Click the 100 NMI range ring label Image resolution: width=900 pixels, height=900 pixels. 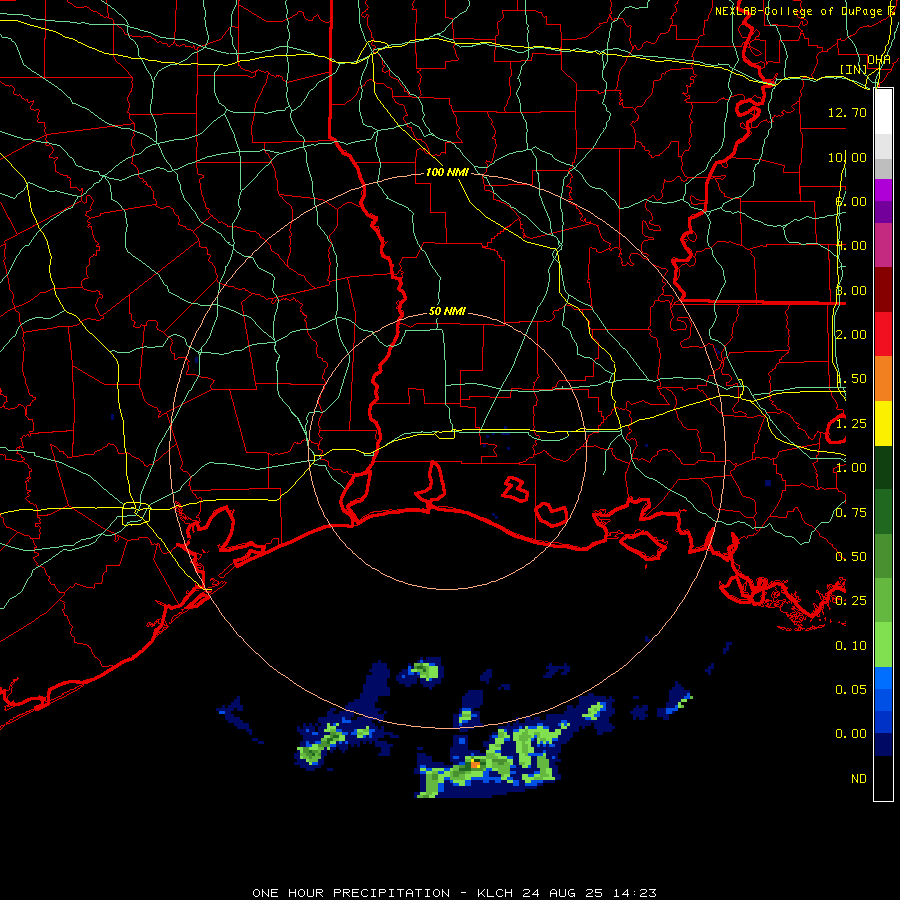tap(447, 172)
